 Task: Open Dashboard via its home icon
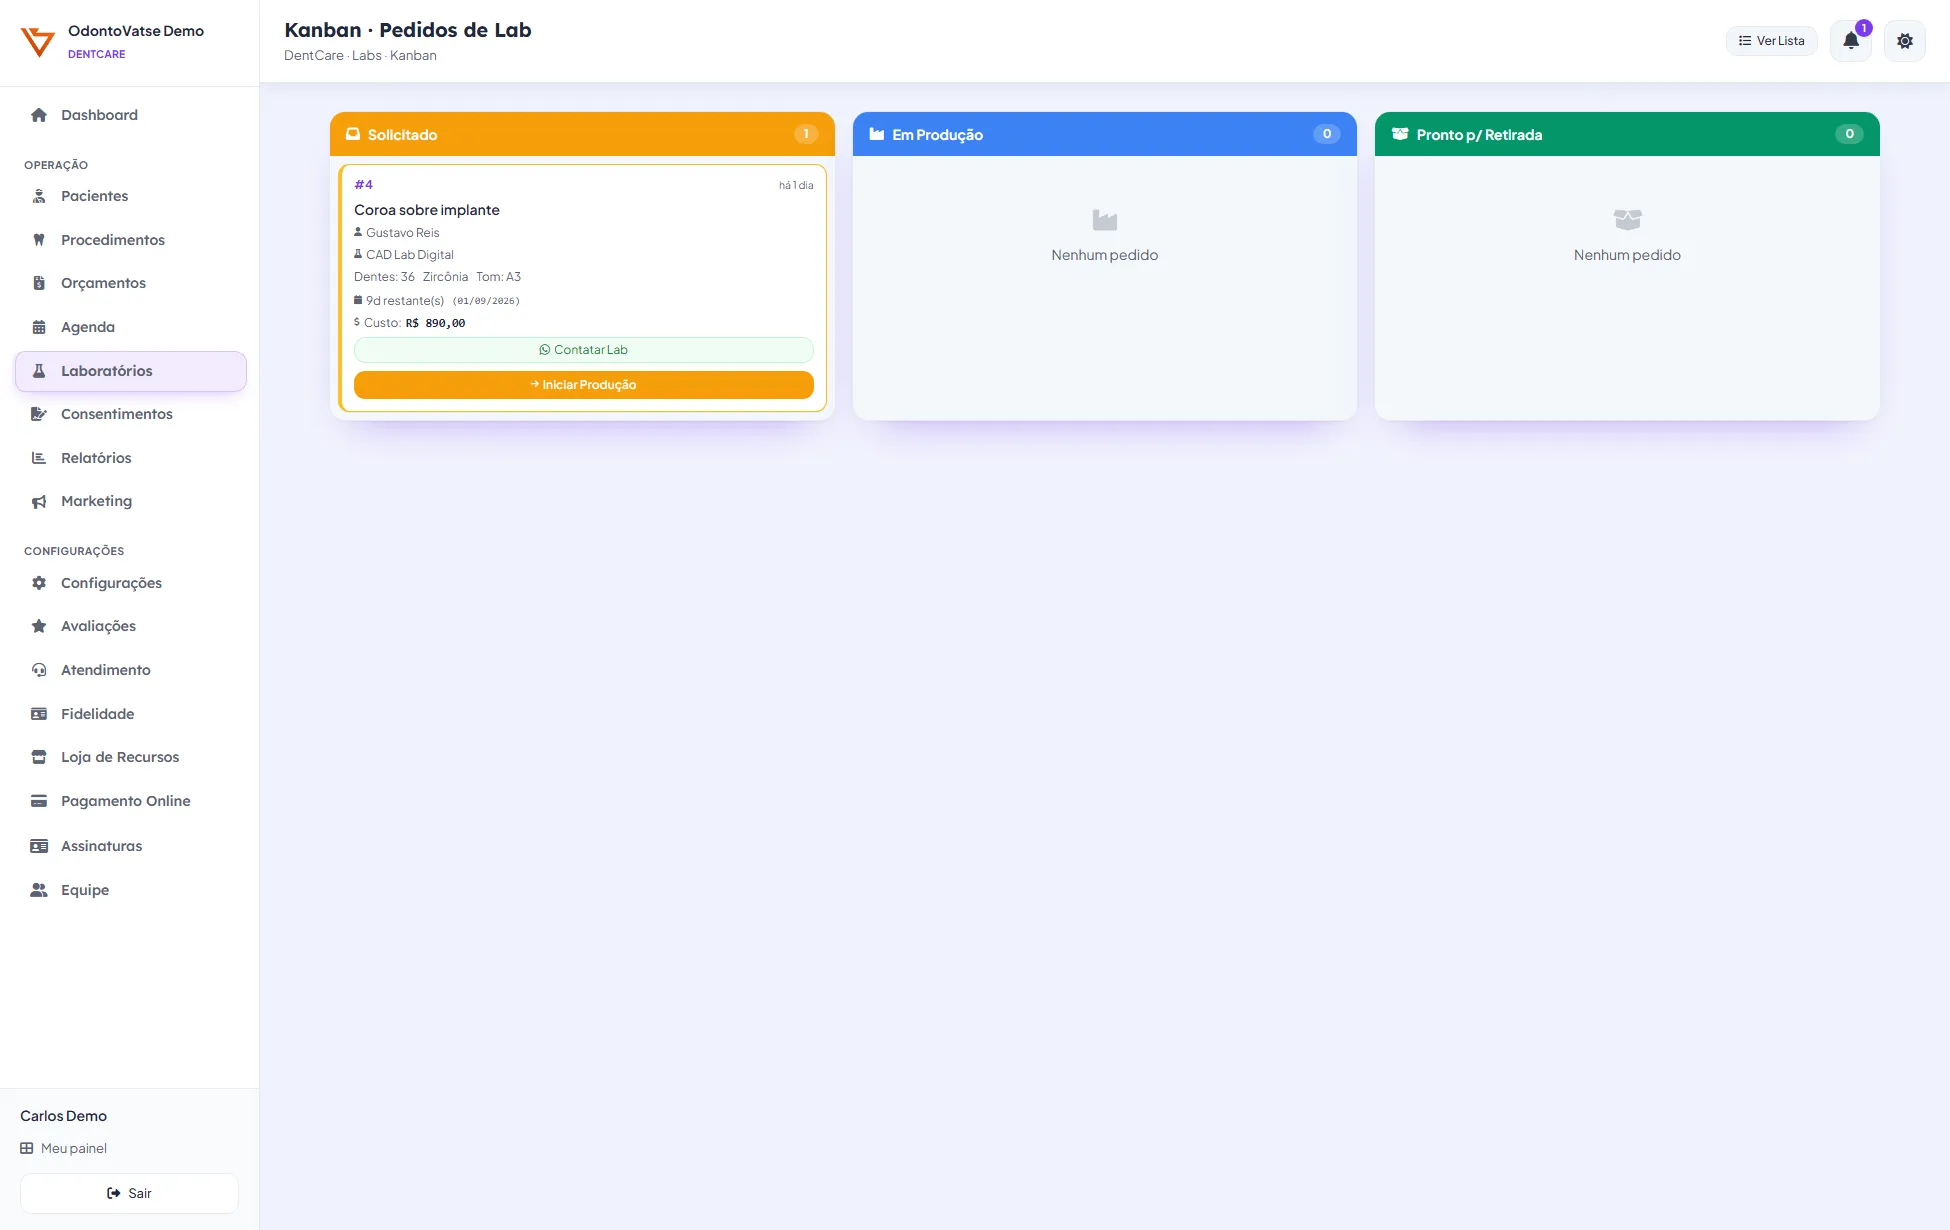click(x=39, y=115)
